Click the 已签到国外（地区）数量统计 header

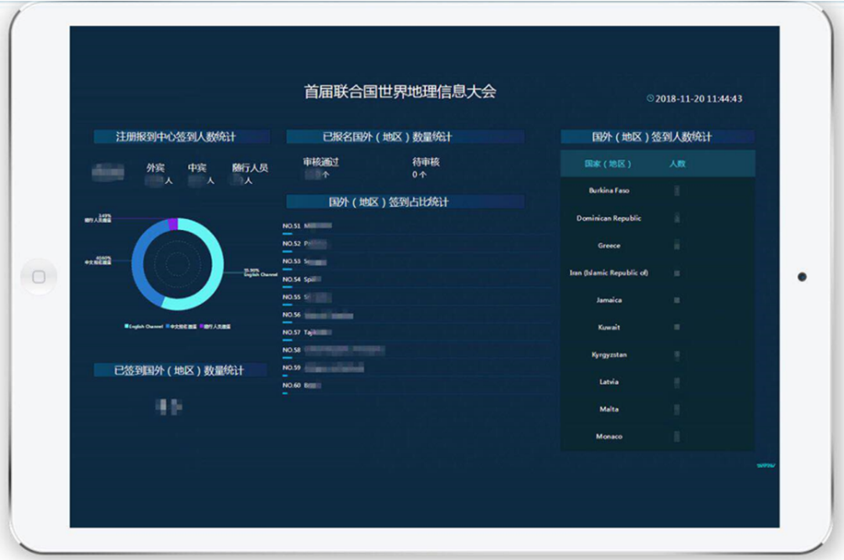tap(180, 370)
